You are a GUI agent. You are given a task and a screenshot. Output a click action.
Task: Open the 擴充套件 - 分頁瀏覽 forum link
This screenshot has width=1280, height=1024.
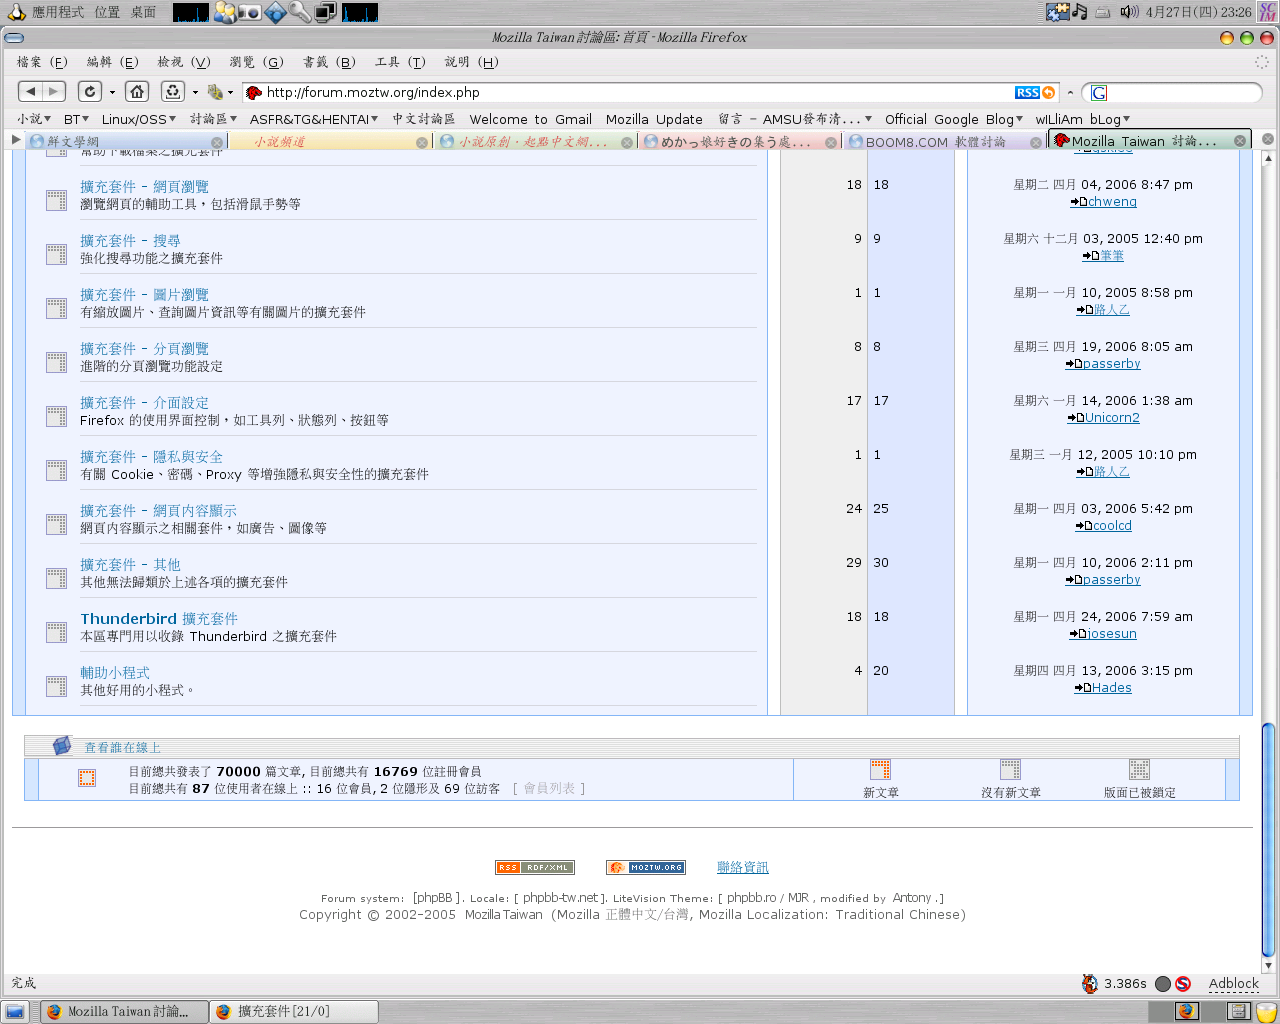144,349
